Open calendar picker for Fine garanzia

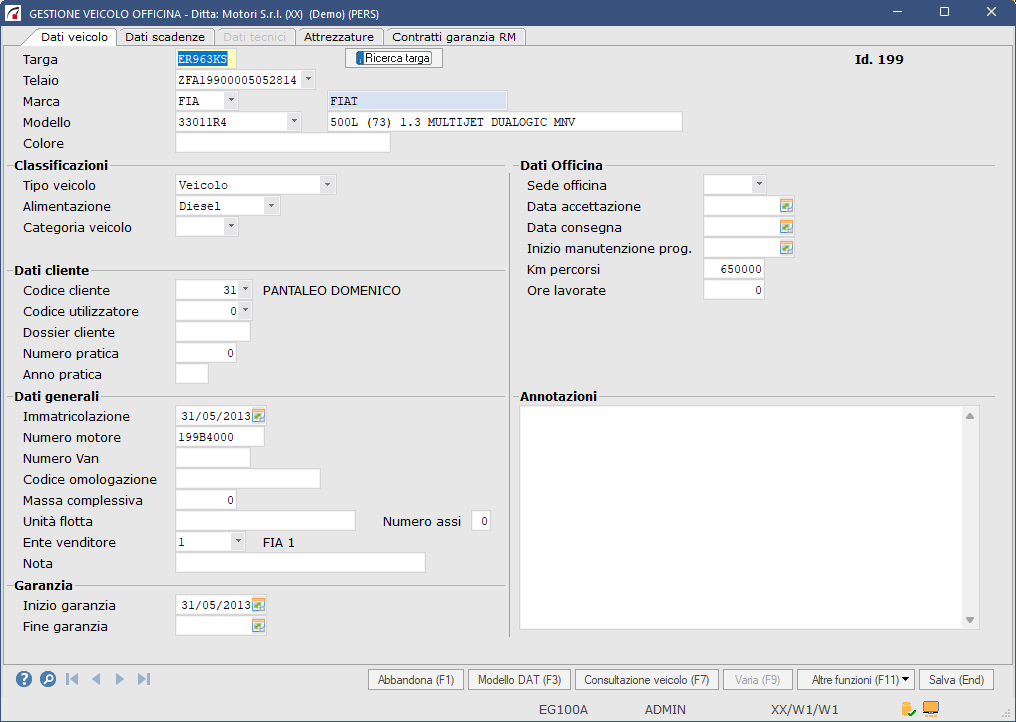tap(258, 626)
